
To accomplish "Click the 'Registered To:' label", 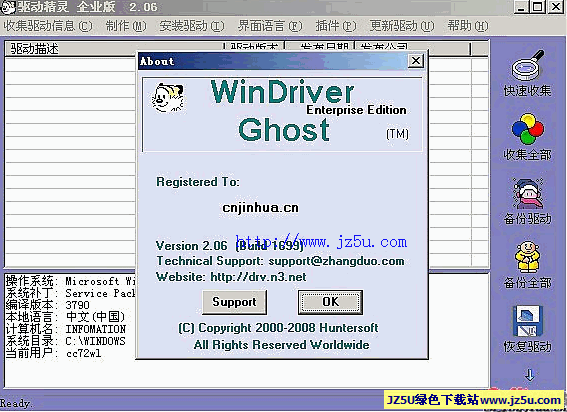I will 198,182.
